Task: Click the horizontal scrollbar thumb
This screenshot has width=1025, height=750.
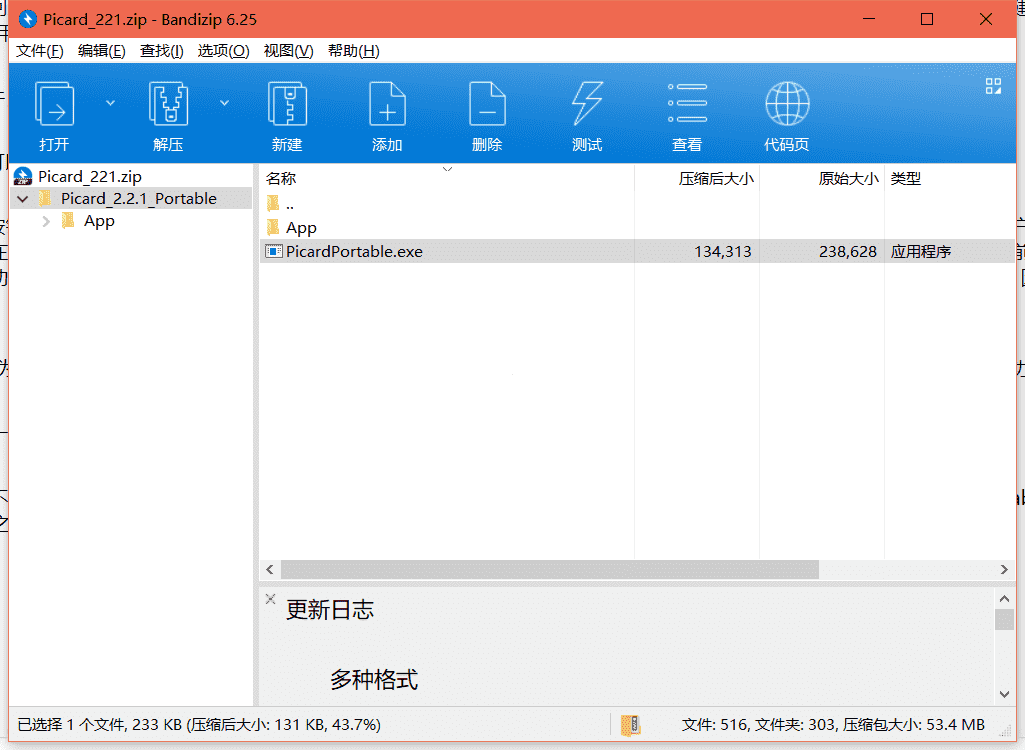Action: pyautogui.click(x=550, y=570)
